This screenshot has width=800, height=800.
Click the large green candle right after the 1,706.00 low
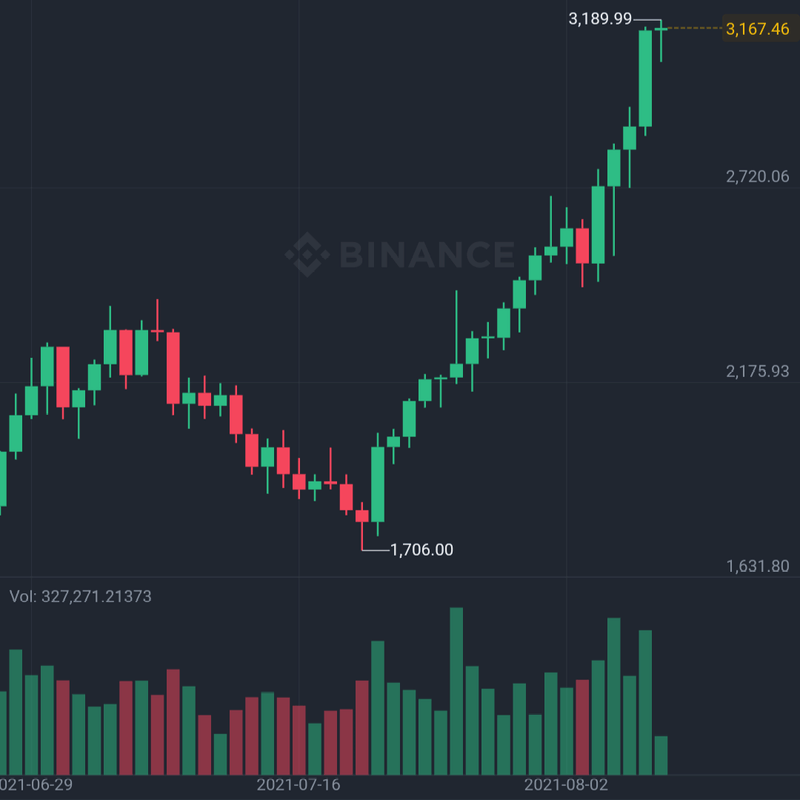(x=377, y=484)
